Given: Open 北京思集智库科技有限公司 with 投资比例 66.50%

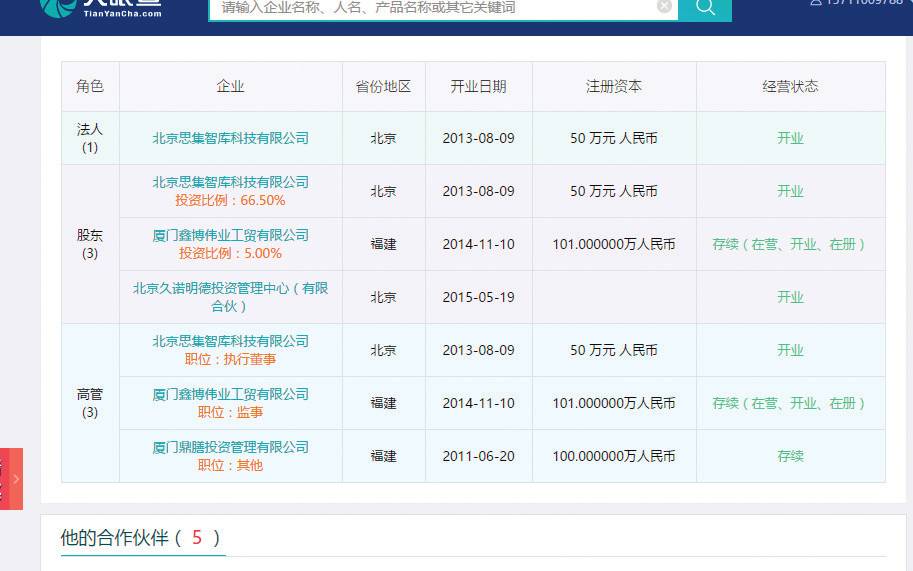Looking at the screenshot, I should click(x=231, y=182).
